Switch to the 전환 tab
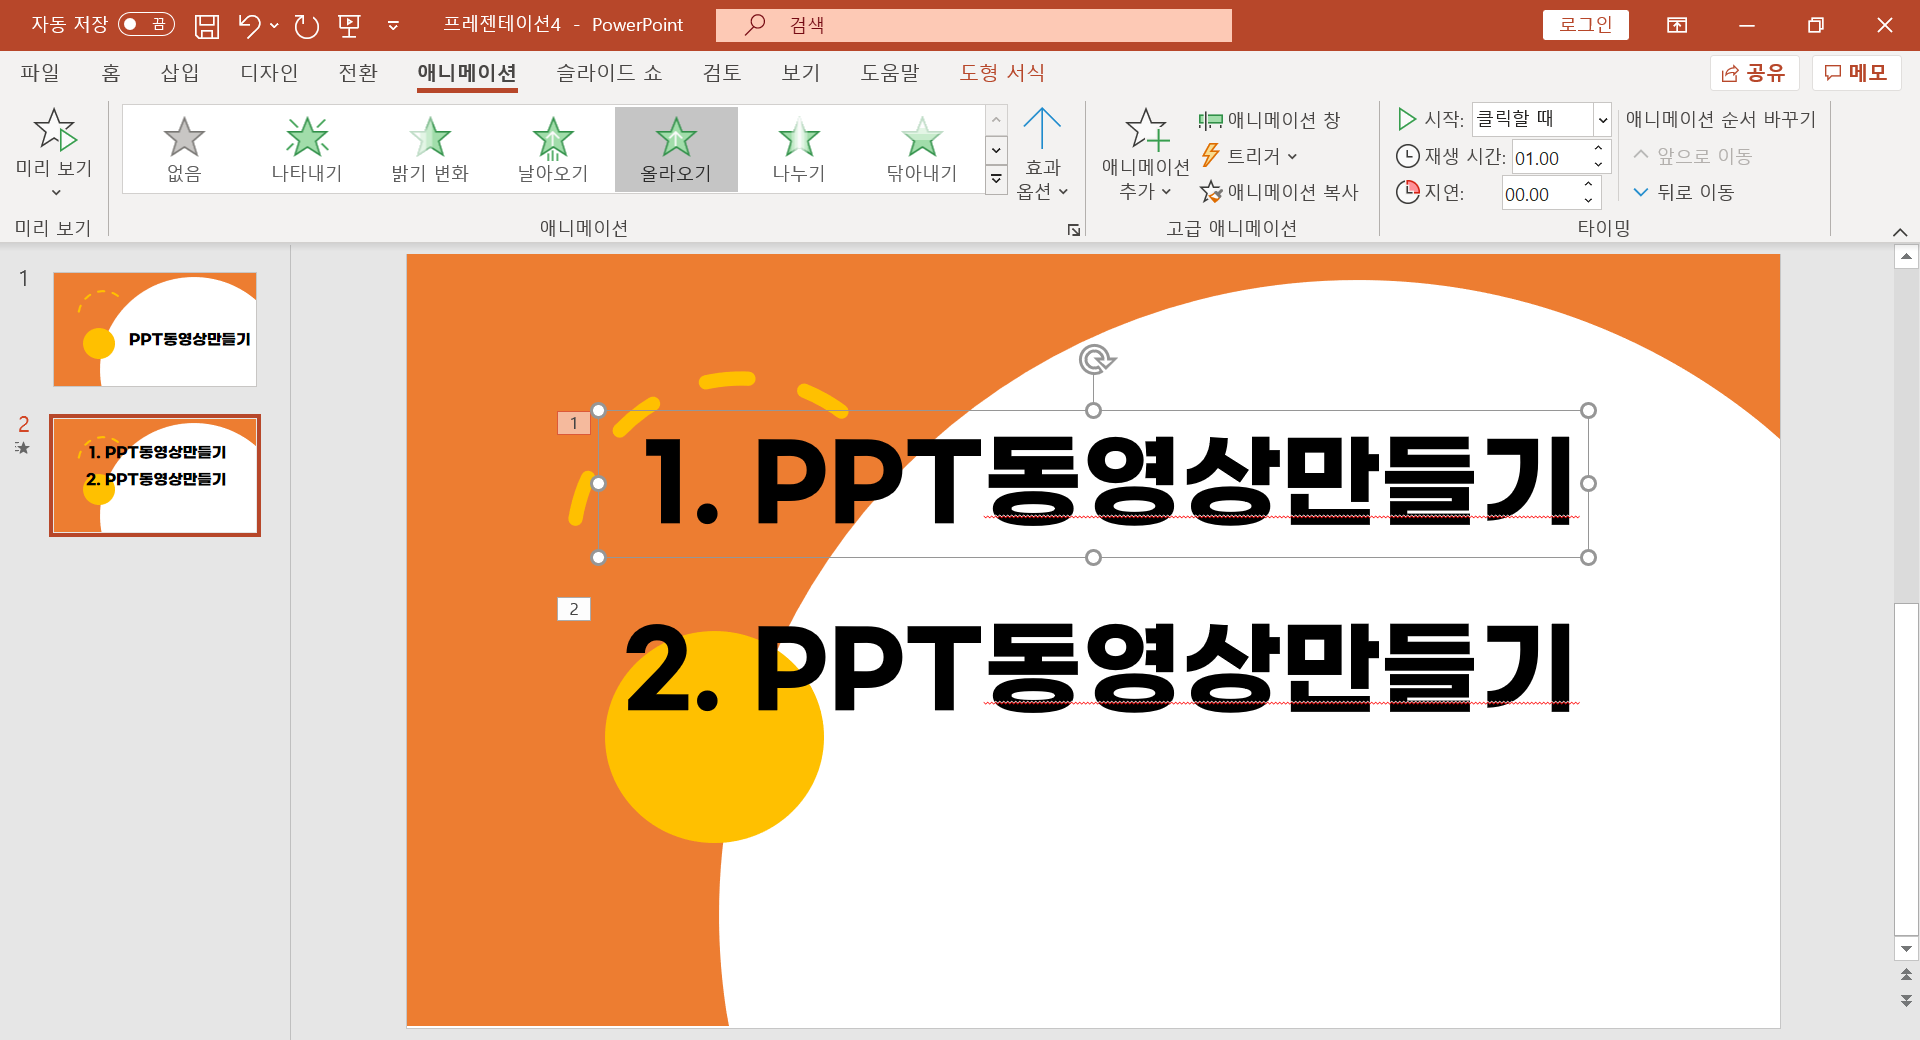This screenshot has height=1040, width=1920. point(358,72)
